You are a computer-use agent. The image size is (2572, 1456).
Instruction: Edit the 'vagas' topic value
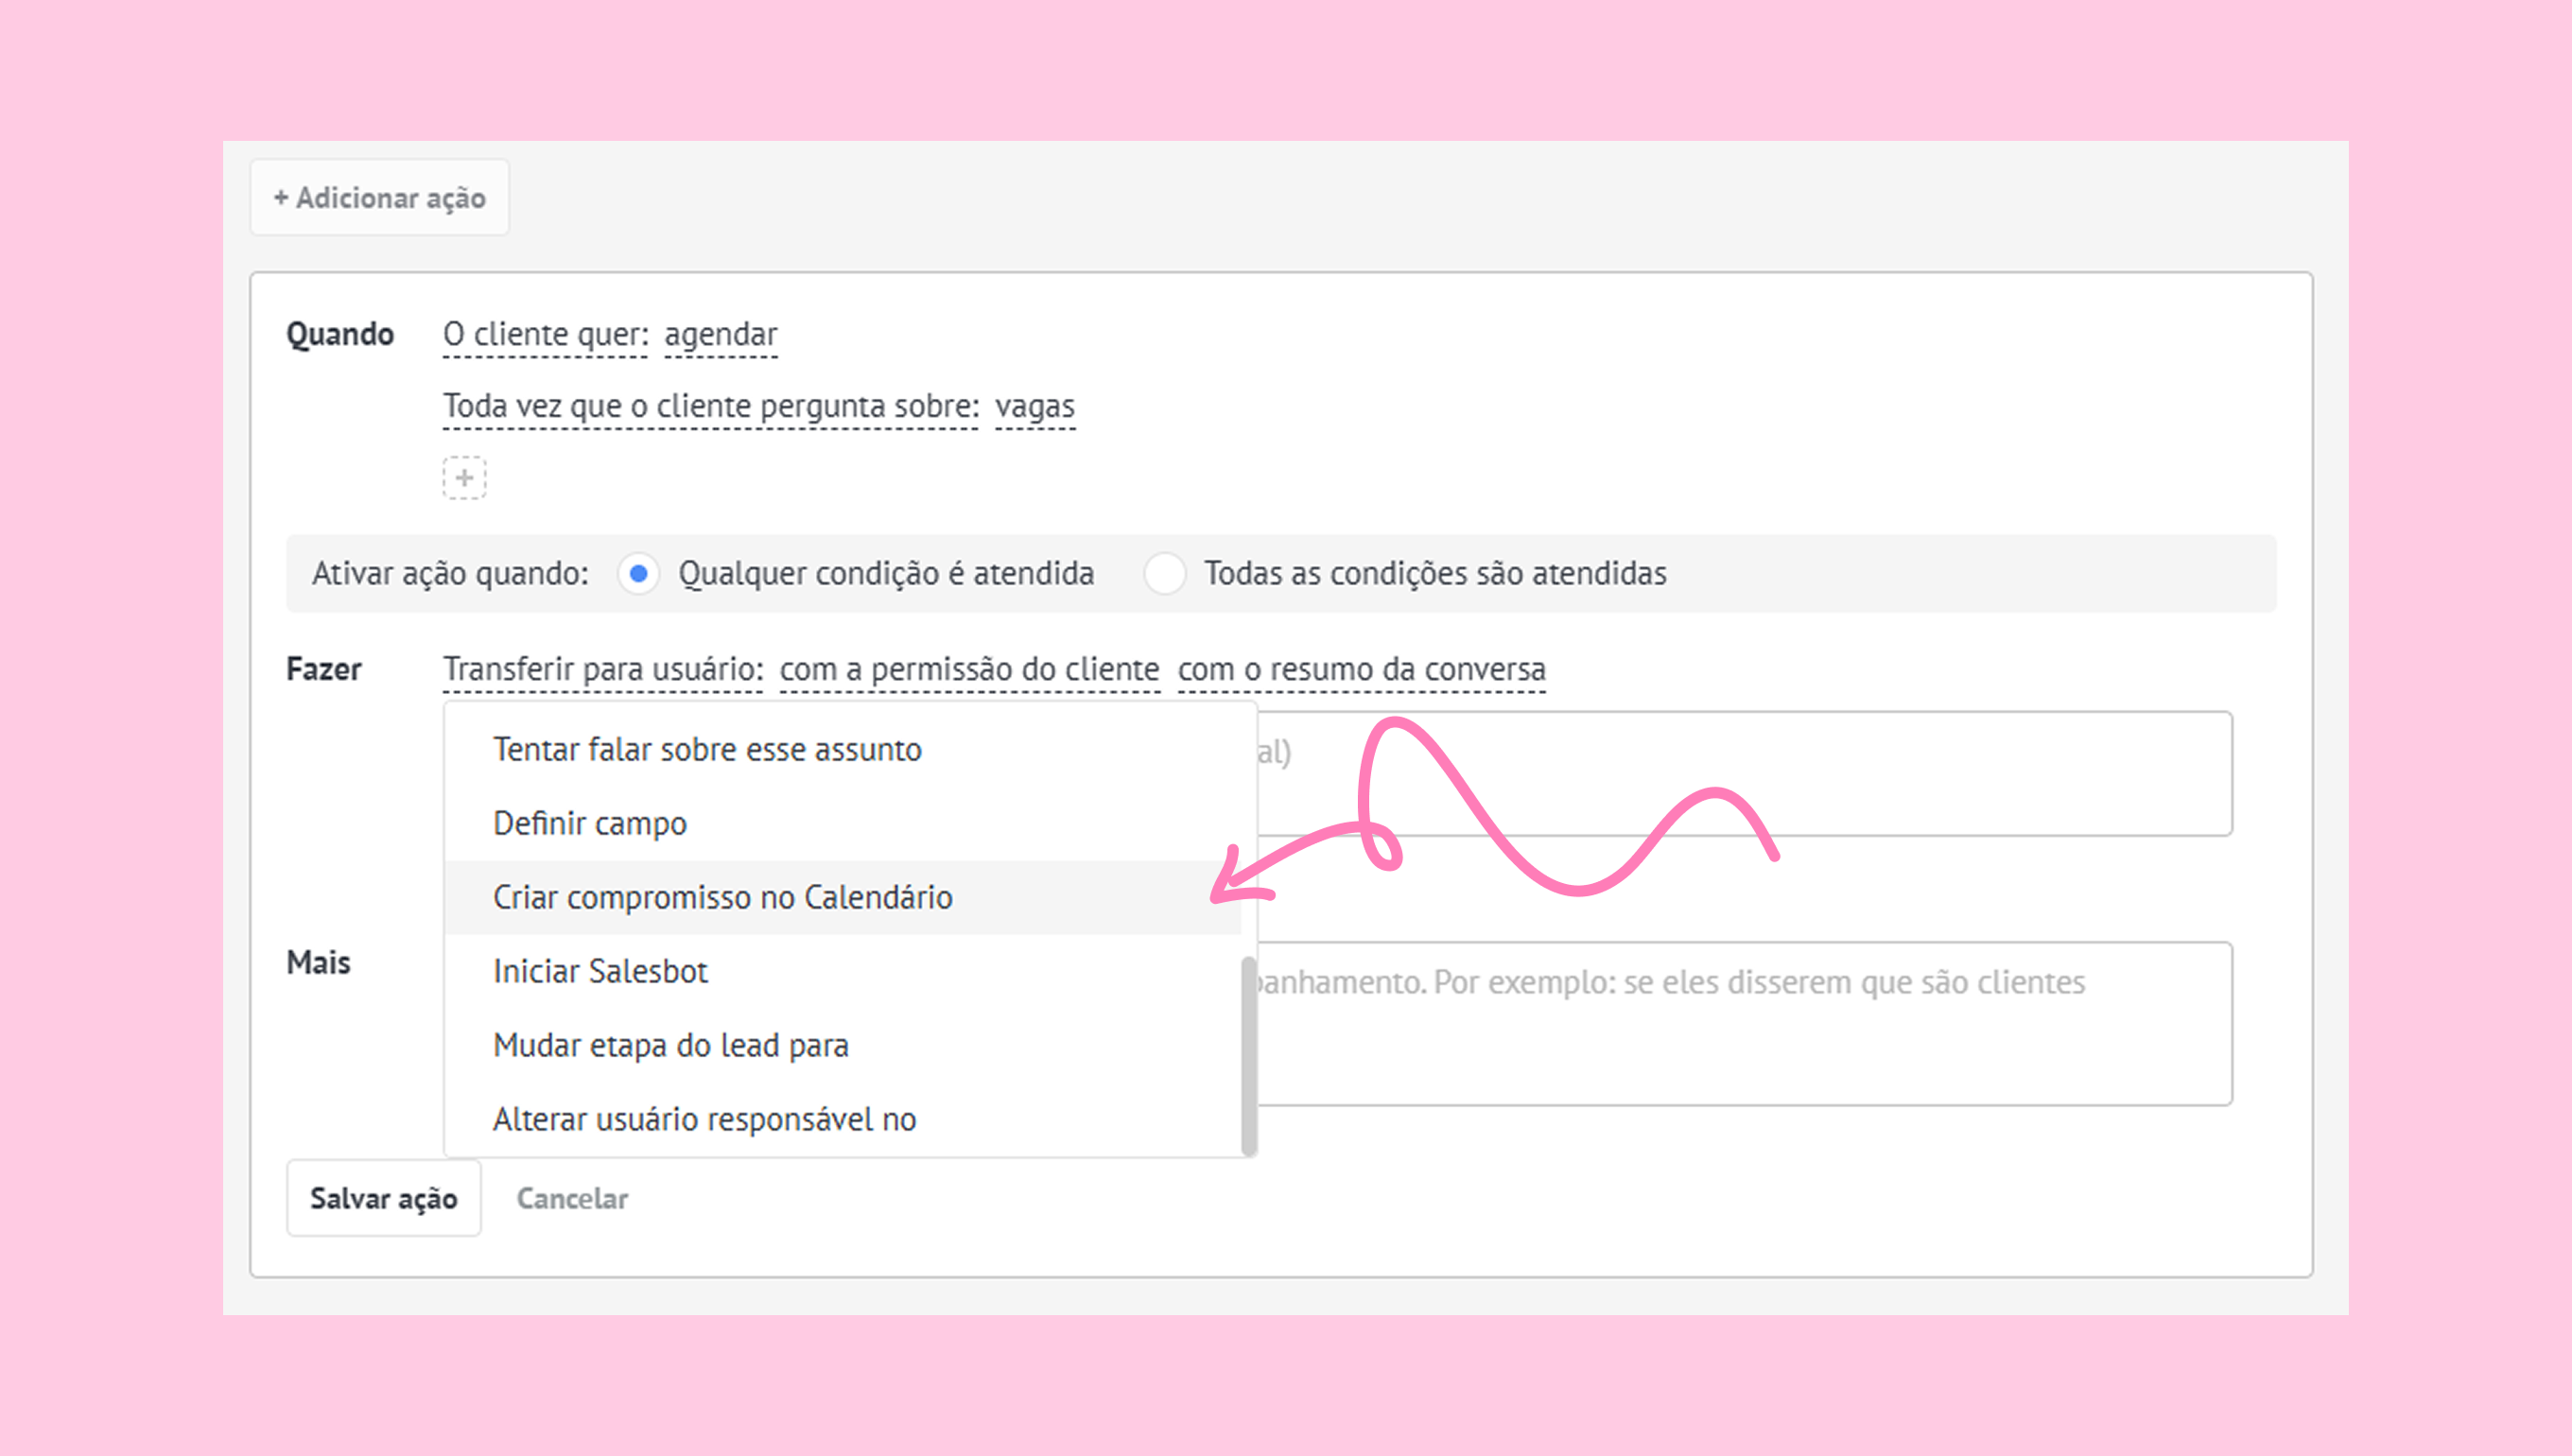(1034, 406)
